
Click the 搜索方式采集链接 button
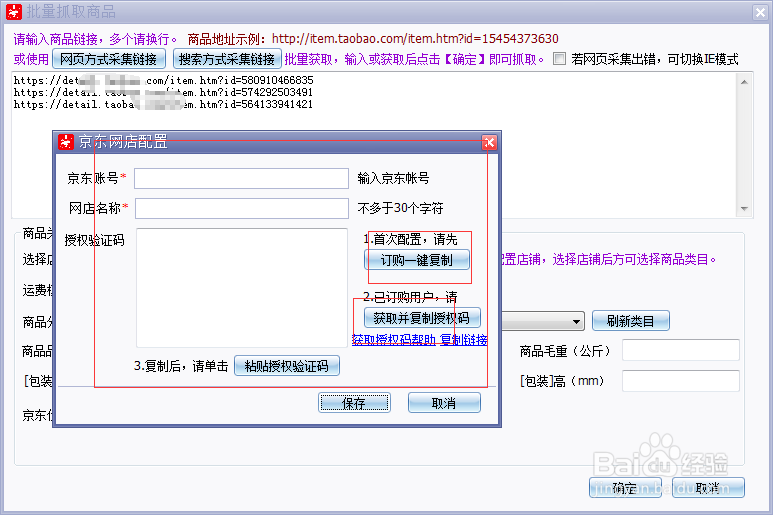(227, 59)
